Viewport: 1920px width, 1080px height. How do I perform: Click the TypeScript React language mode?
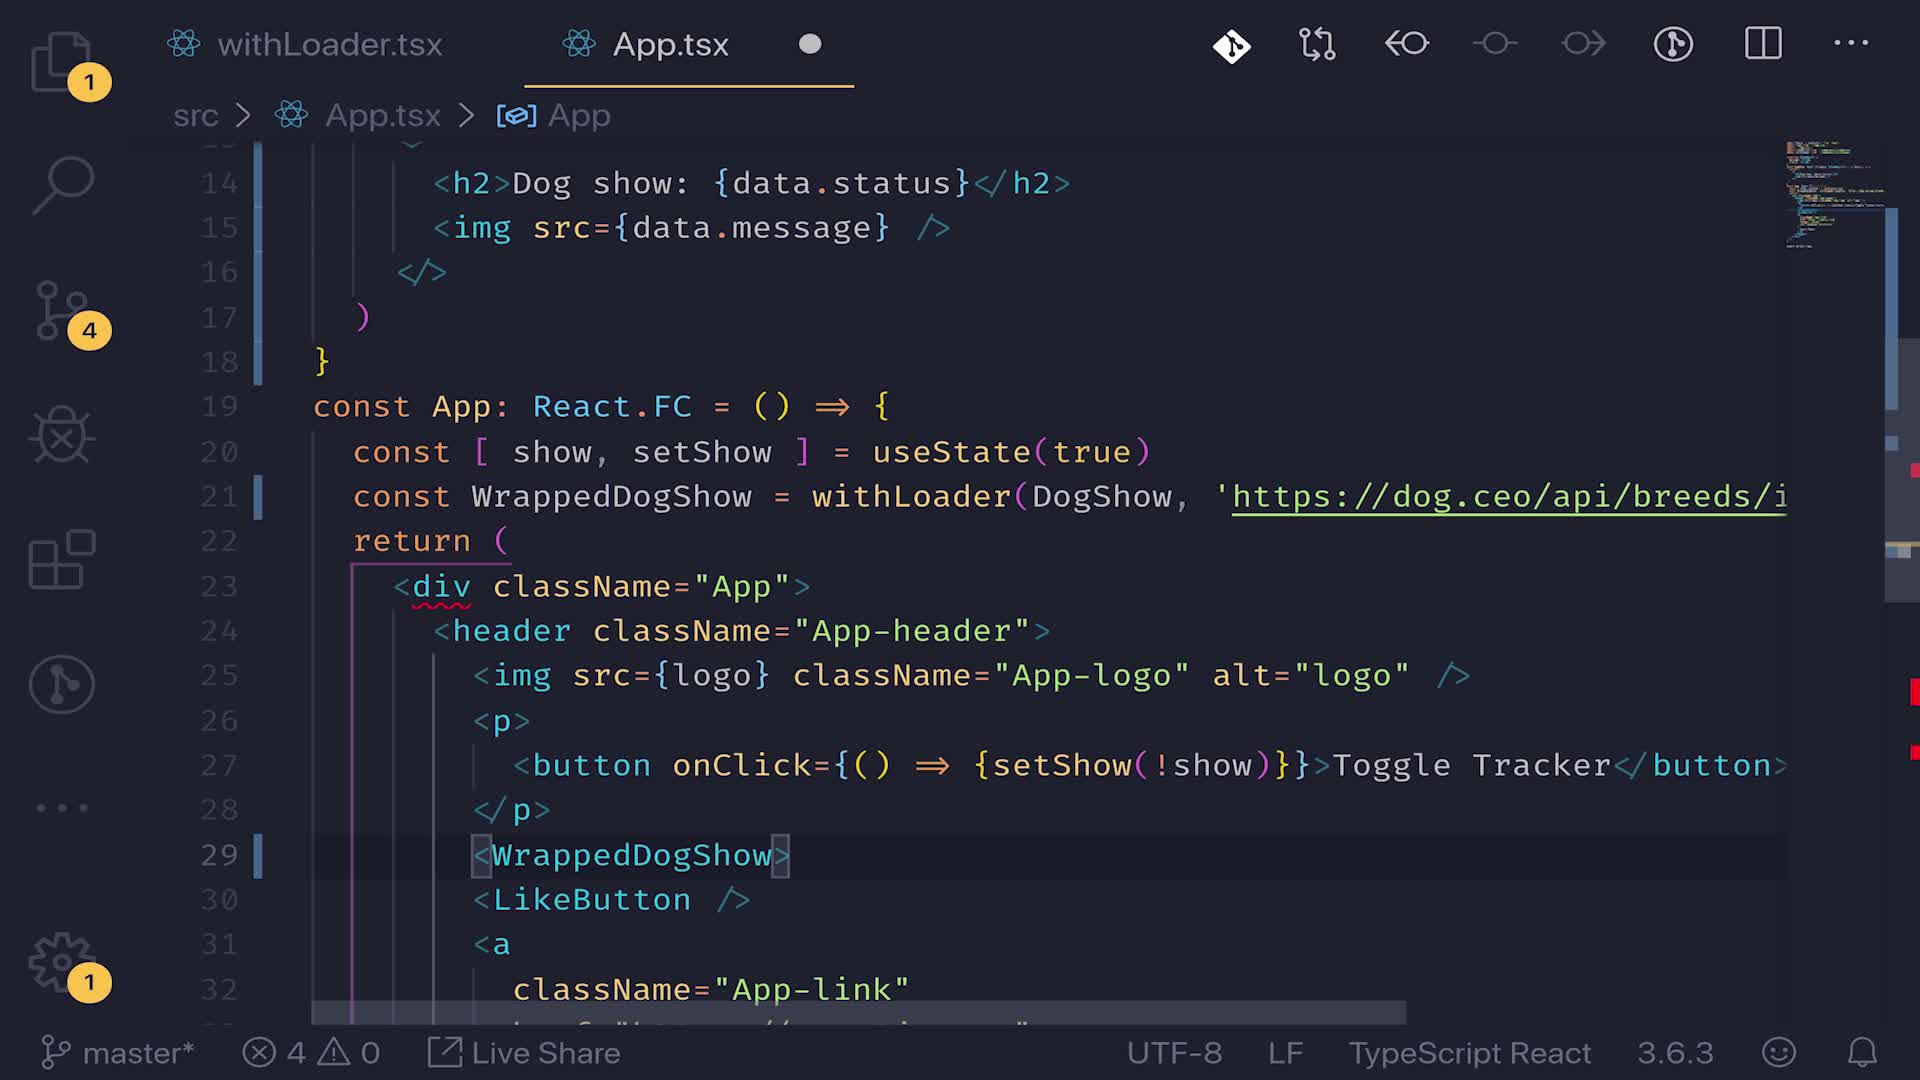[1469, 1053]
